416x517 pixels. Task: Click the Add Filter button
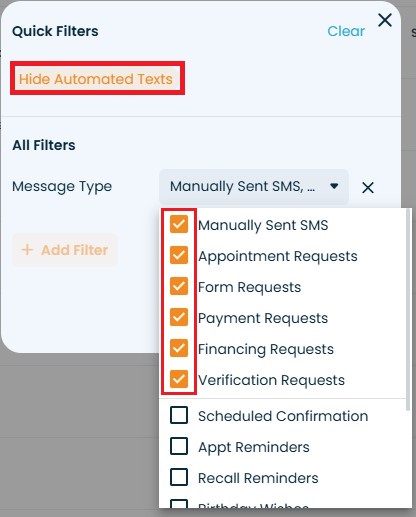click(65, 250)
